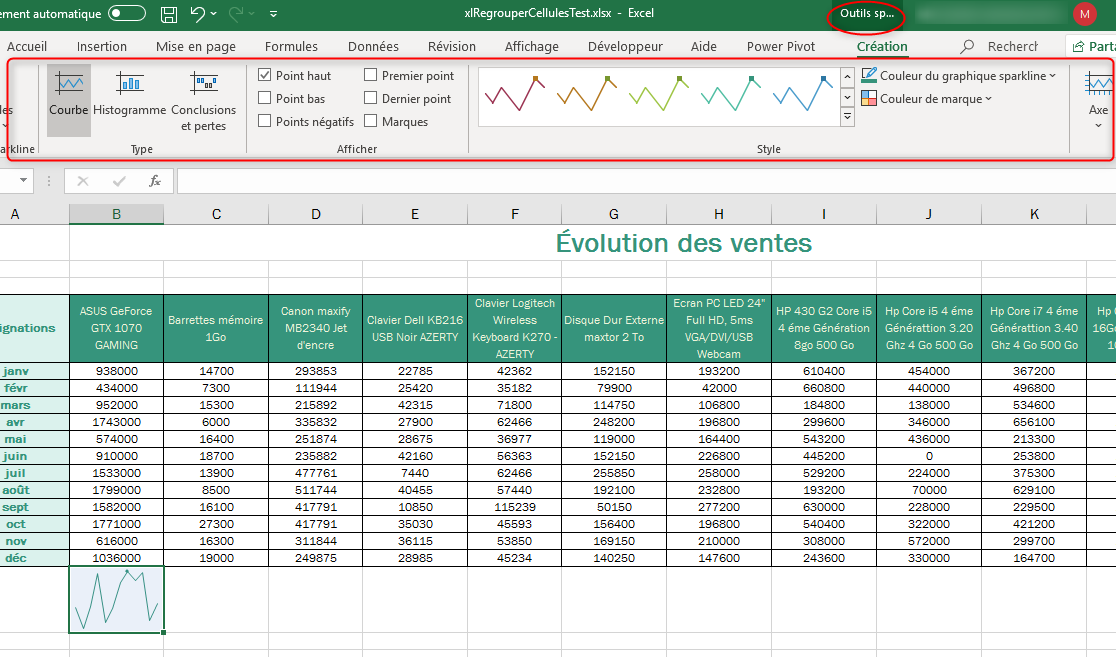Select the Création tab
This screenshot has height=657, width=1116.
pyautogui.click(x=882, y=46)
